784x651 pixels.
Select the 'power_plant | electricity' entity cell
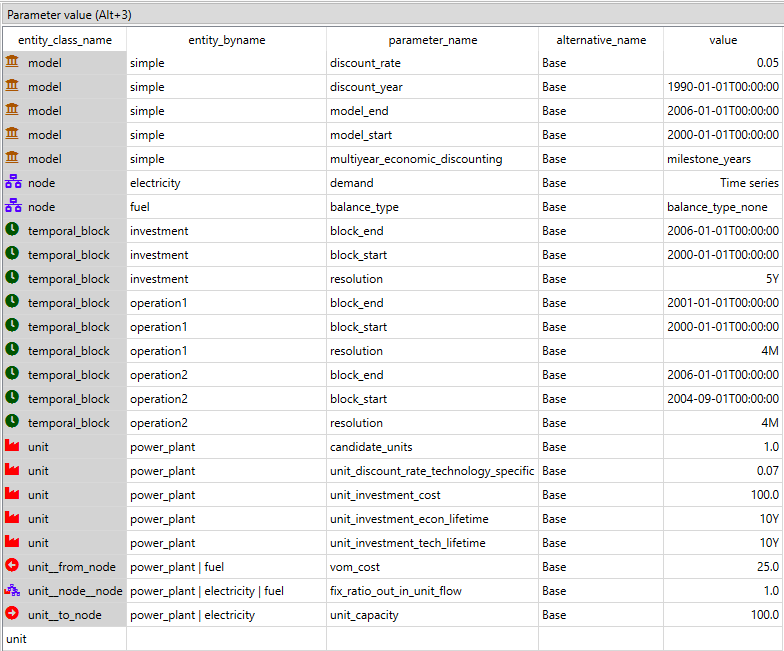(x=226, y=615)
